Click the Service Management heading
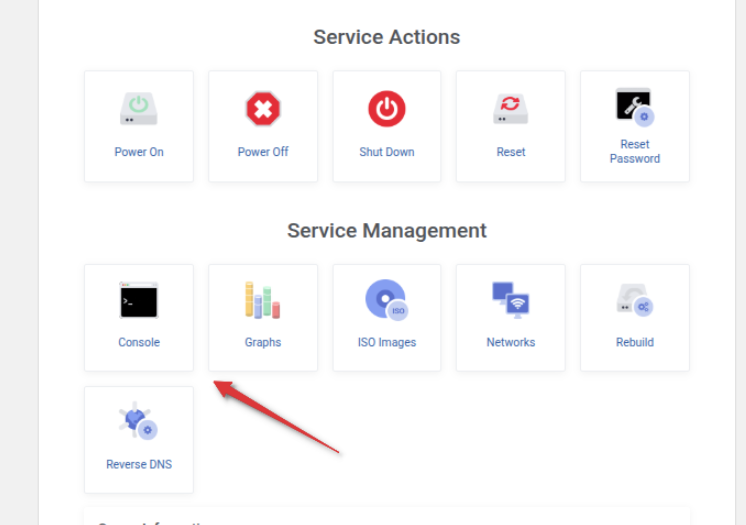Image resolution: width=746 pixels, height=525 pixels. point(387,231)
